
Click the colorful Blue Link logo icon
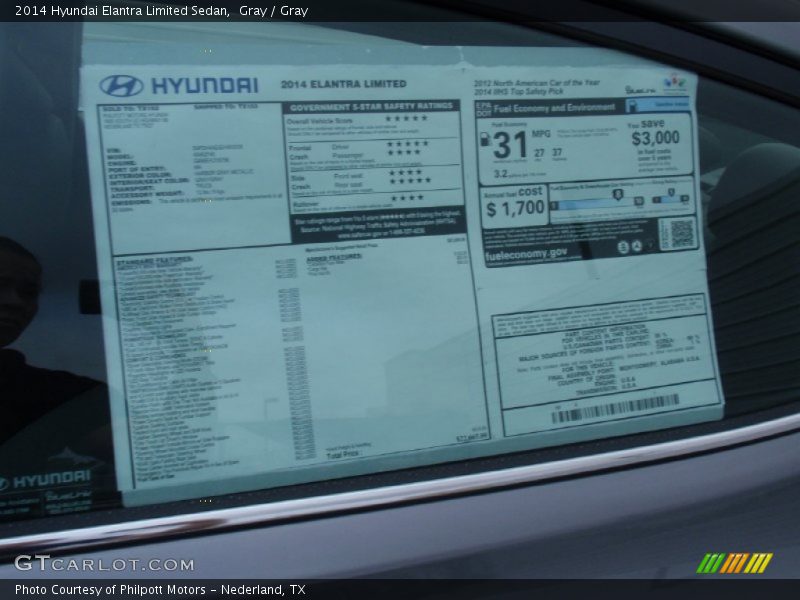(x=675, y=82)
